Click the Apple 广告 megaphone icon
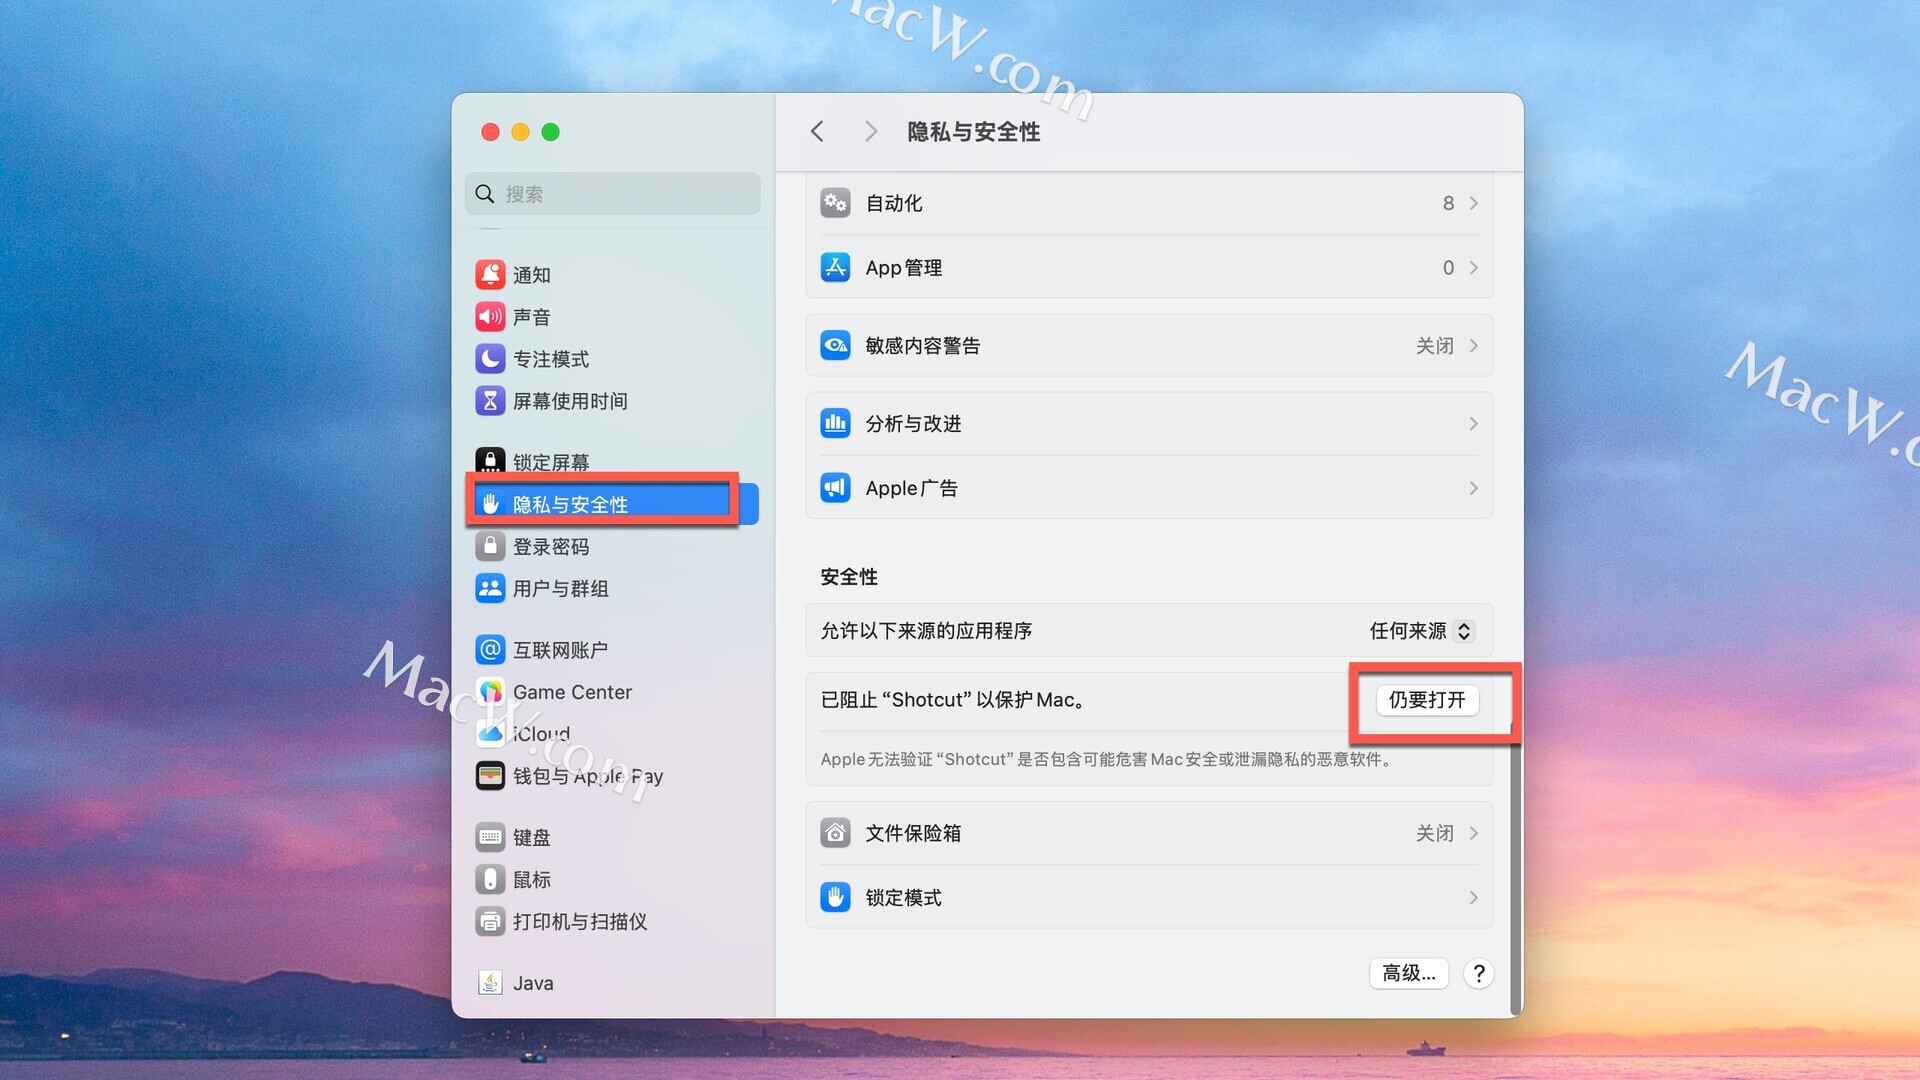 click(x=835, y=488)
